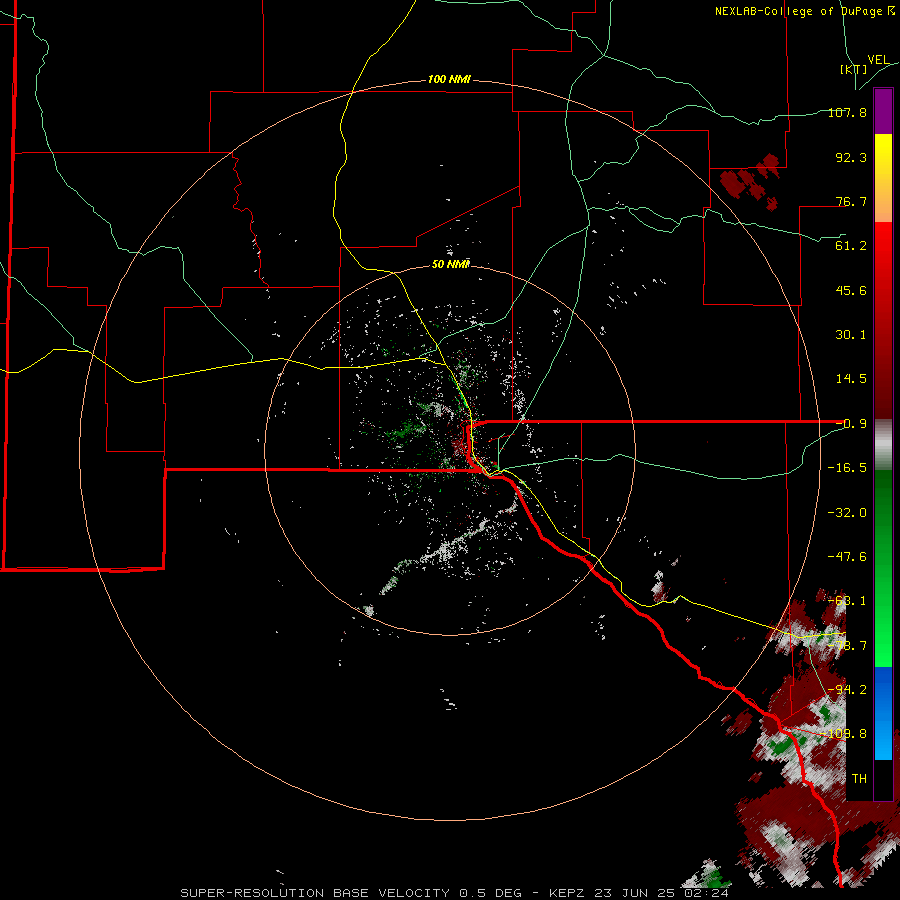The width and height of the screenshot is (900, 900).
Task: Click the NEXLAB-College of DuPage credit text
Action: click(805, 11)
